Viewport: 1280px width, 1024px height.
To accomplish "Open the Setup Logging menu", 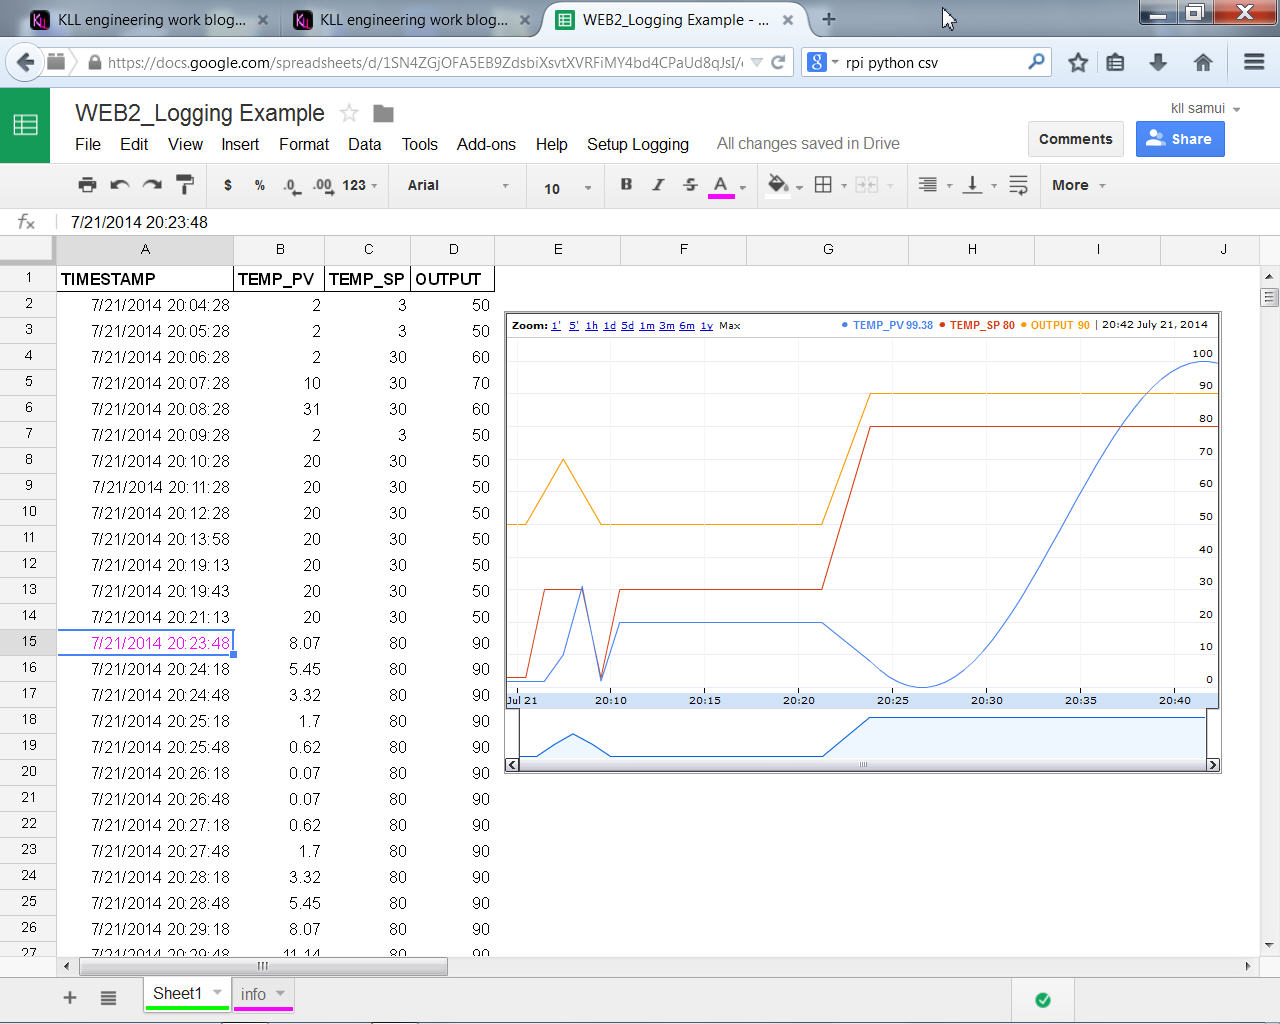I will [x=637, y=144].
